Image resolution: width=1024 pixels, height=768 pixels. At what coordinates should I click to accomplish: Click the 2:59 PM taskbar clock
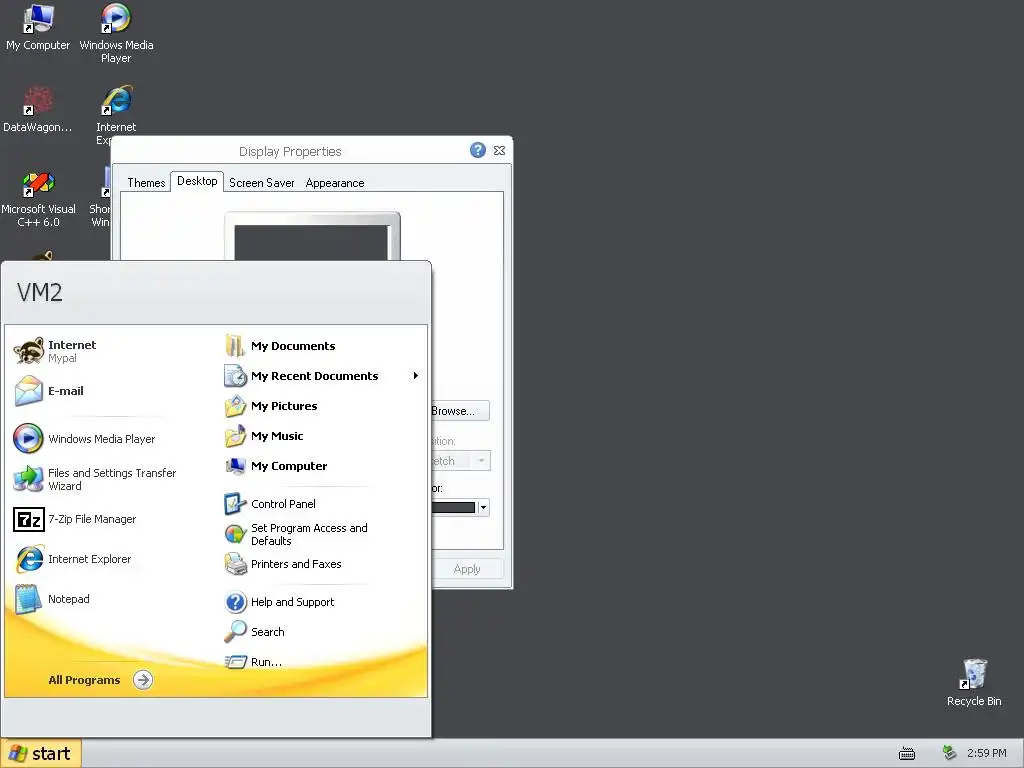point(987,753)
